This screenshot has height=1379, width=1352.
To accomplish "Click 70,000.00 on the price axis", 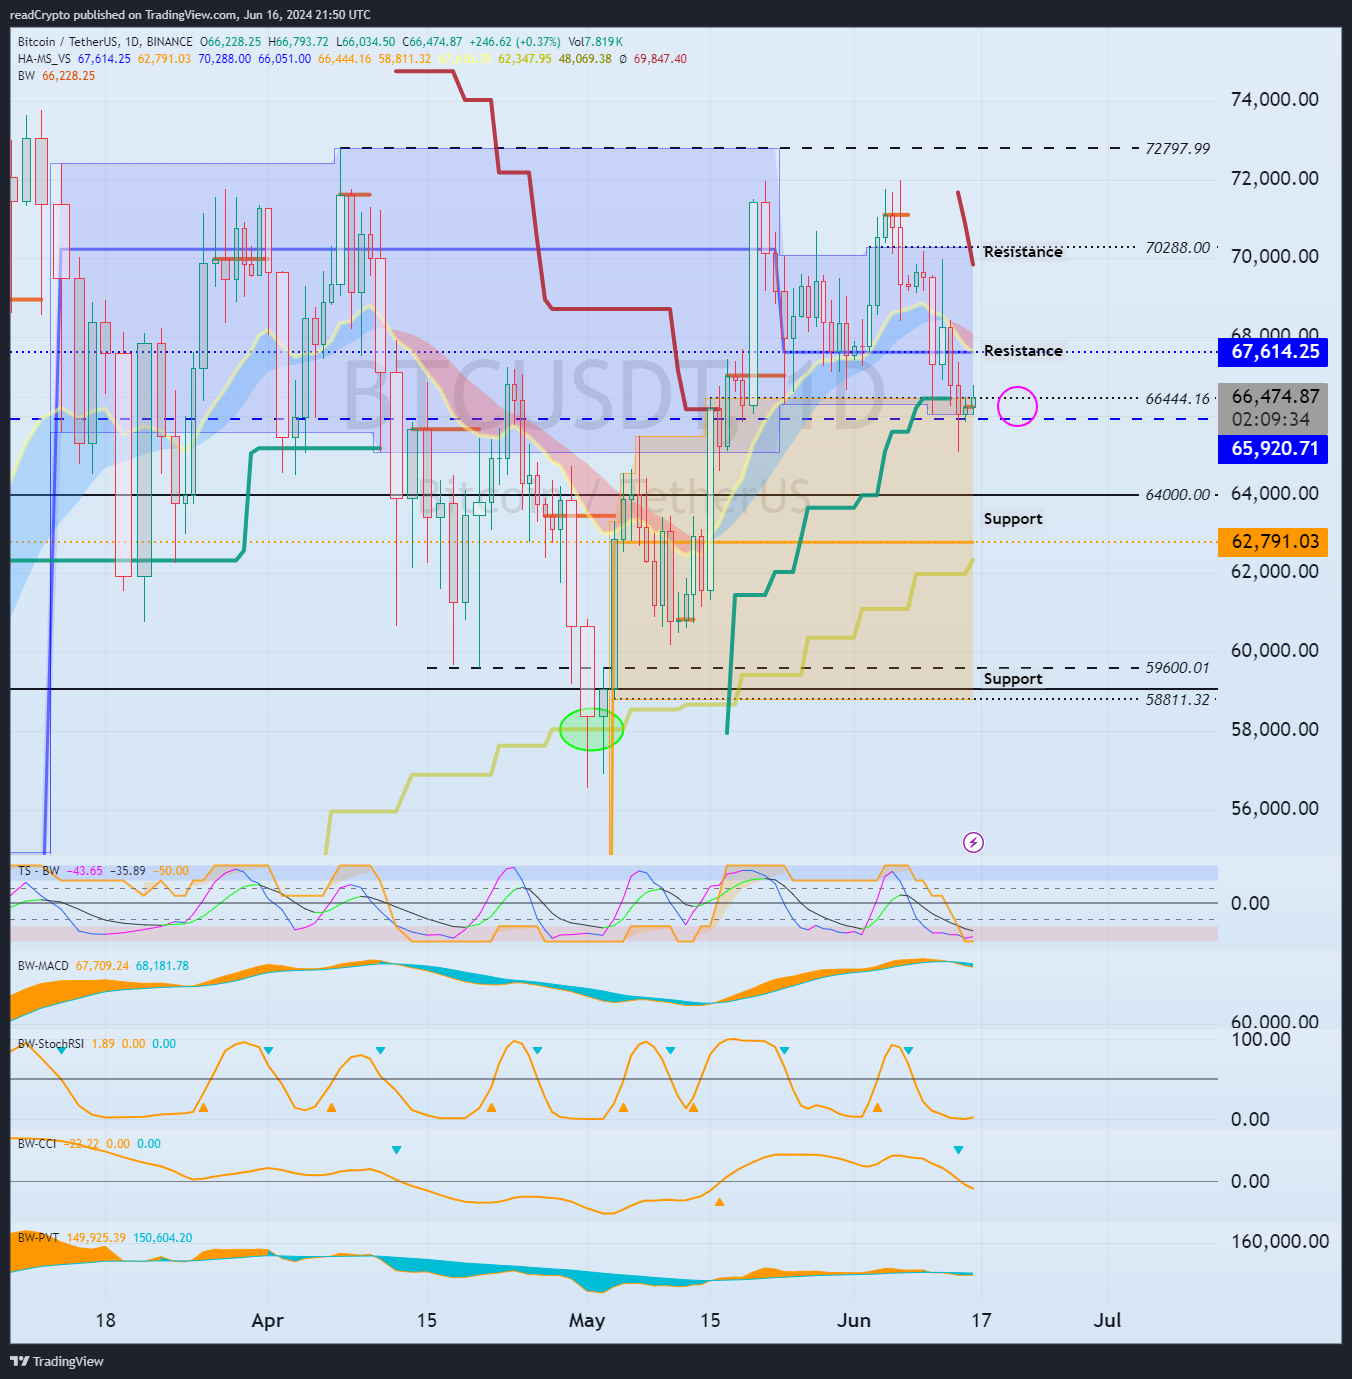I will 1274,256.
